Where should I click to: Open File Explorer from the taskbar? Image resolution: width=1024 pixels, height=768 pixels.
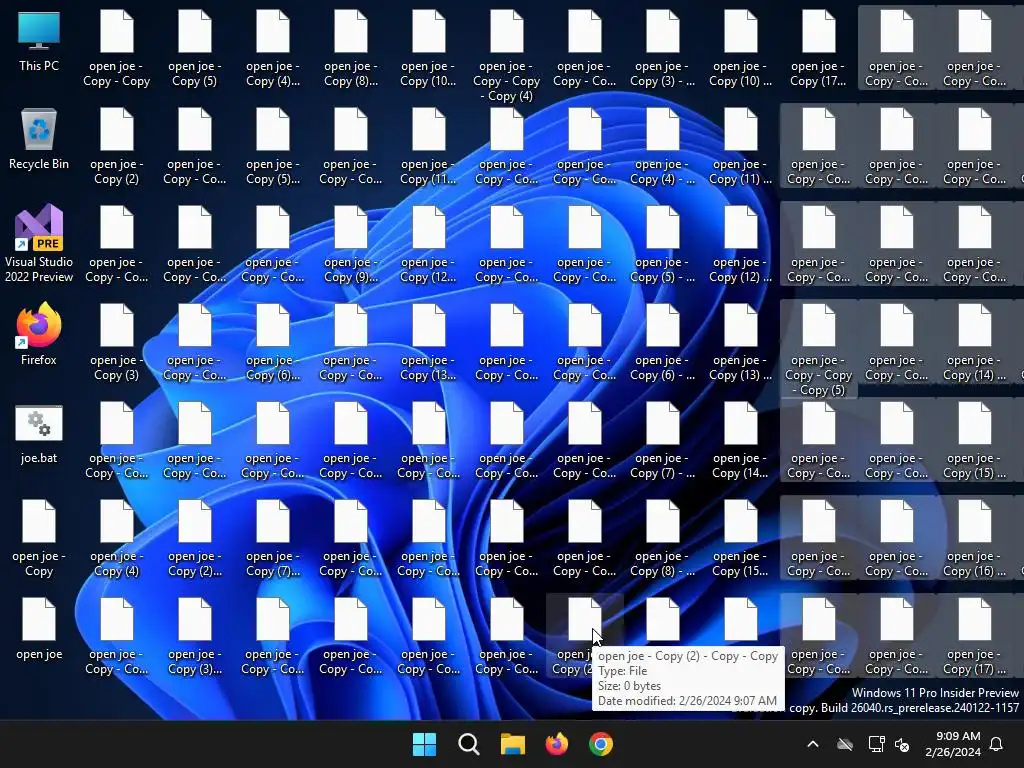click(513, 744)
